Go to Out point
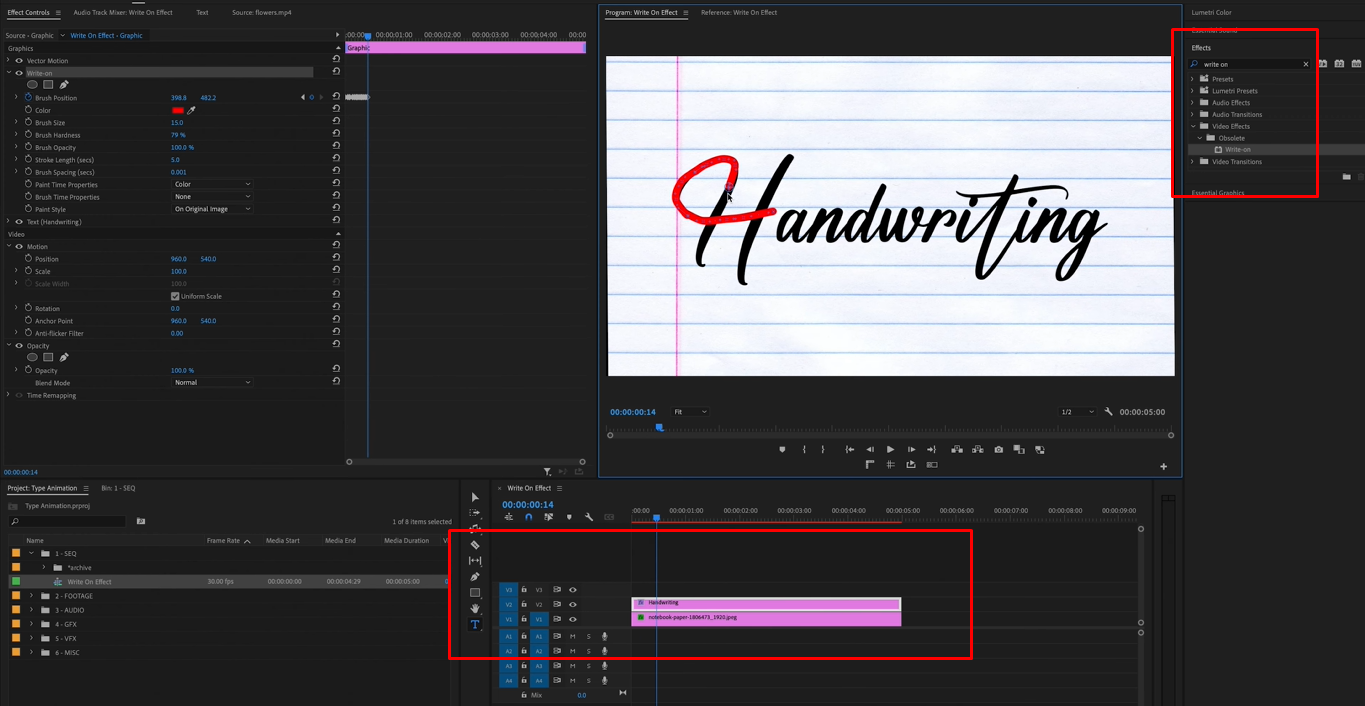 (931, 450)
